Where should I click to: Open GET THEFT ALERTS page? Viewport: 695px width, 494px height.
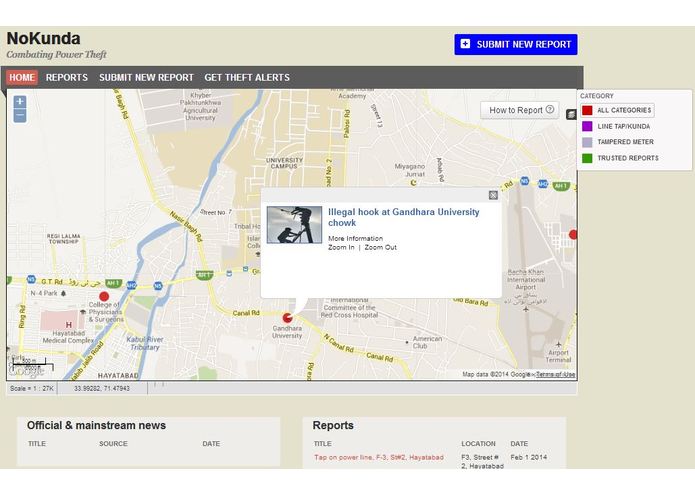coord(247,78)
